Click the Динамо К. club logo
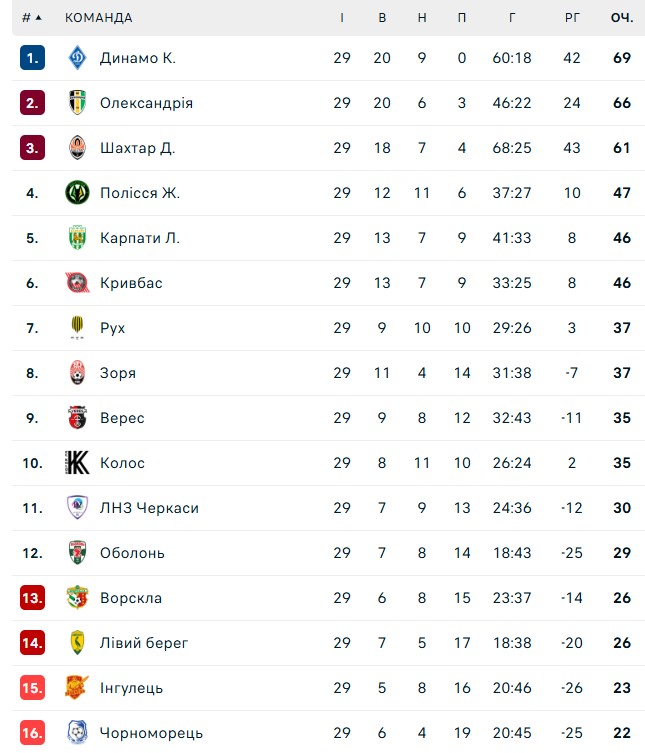 click(78, 58)
